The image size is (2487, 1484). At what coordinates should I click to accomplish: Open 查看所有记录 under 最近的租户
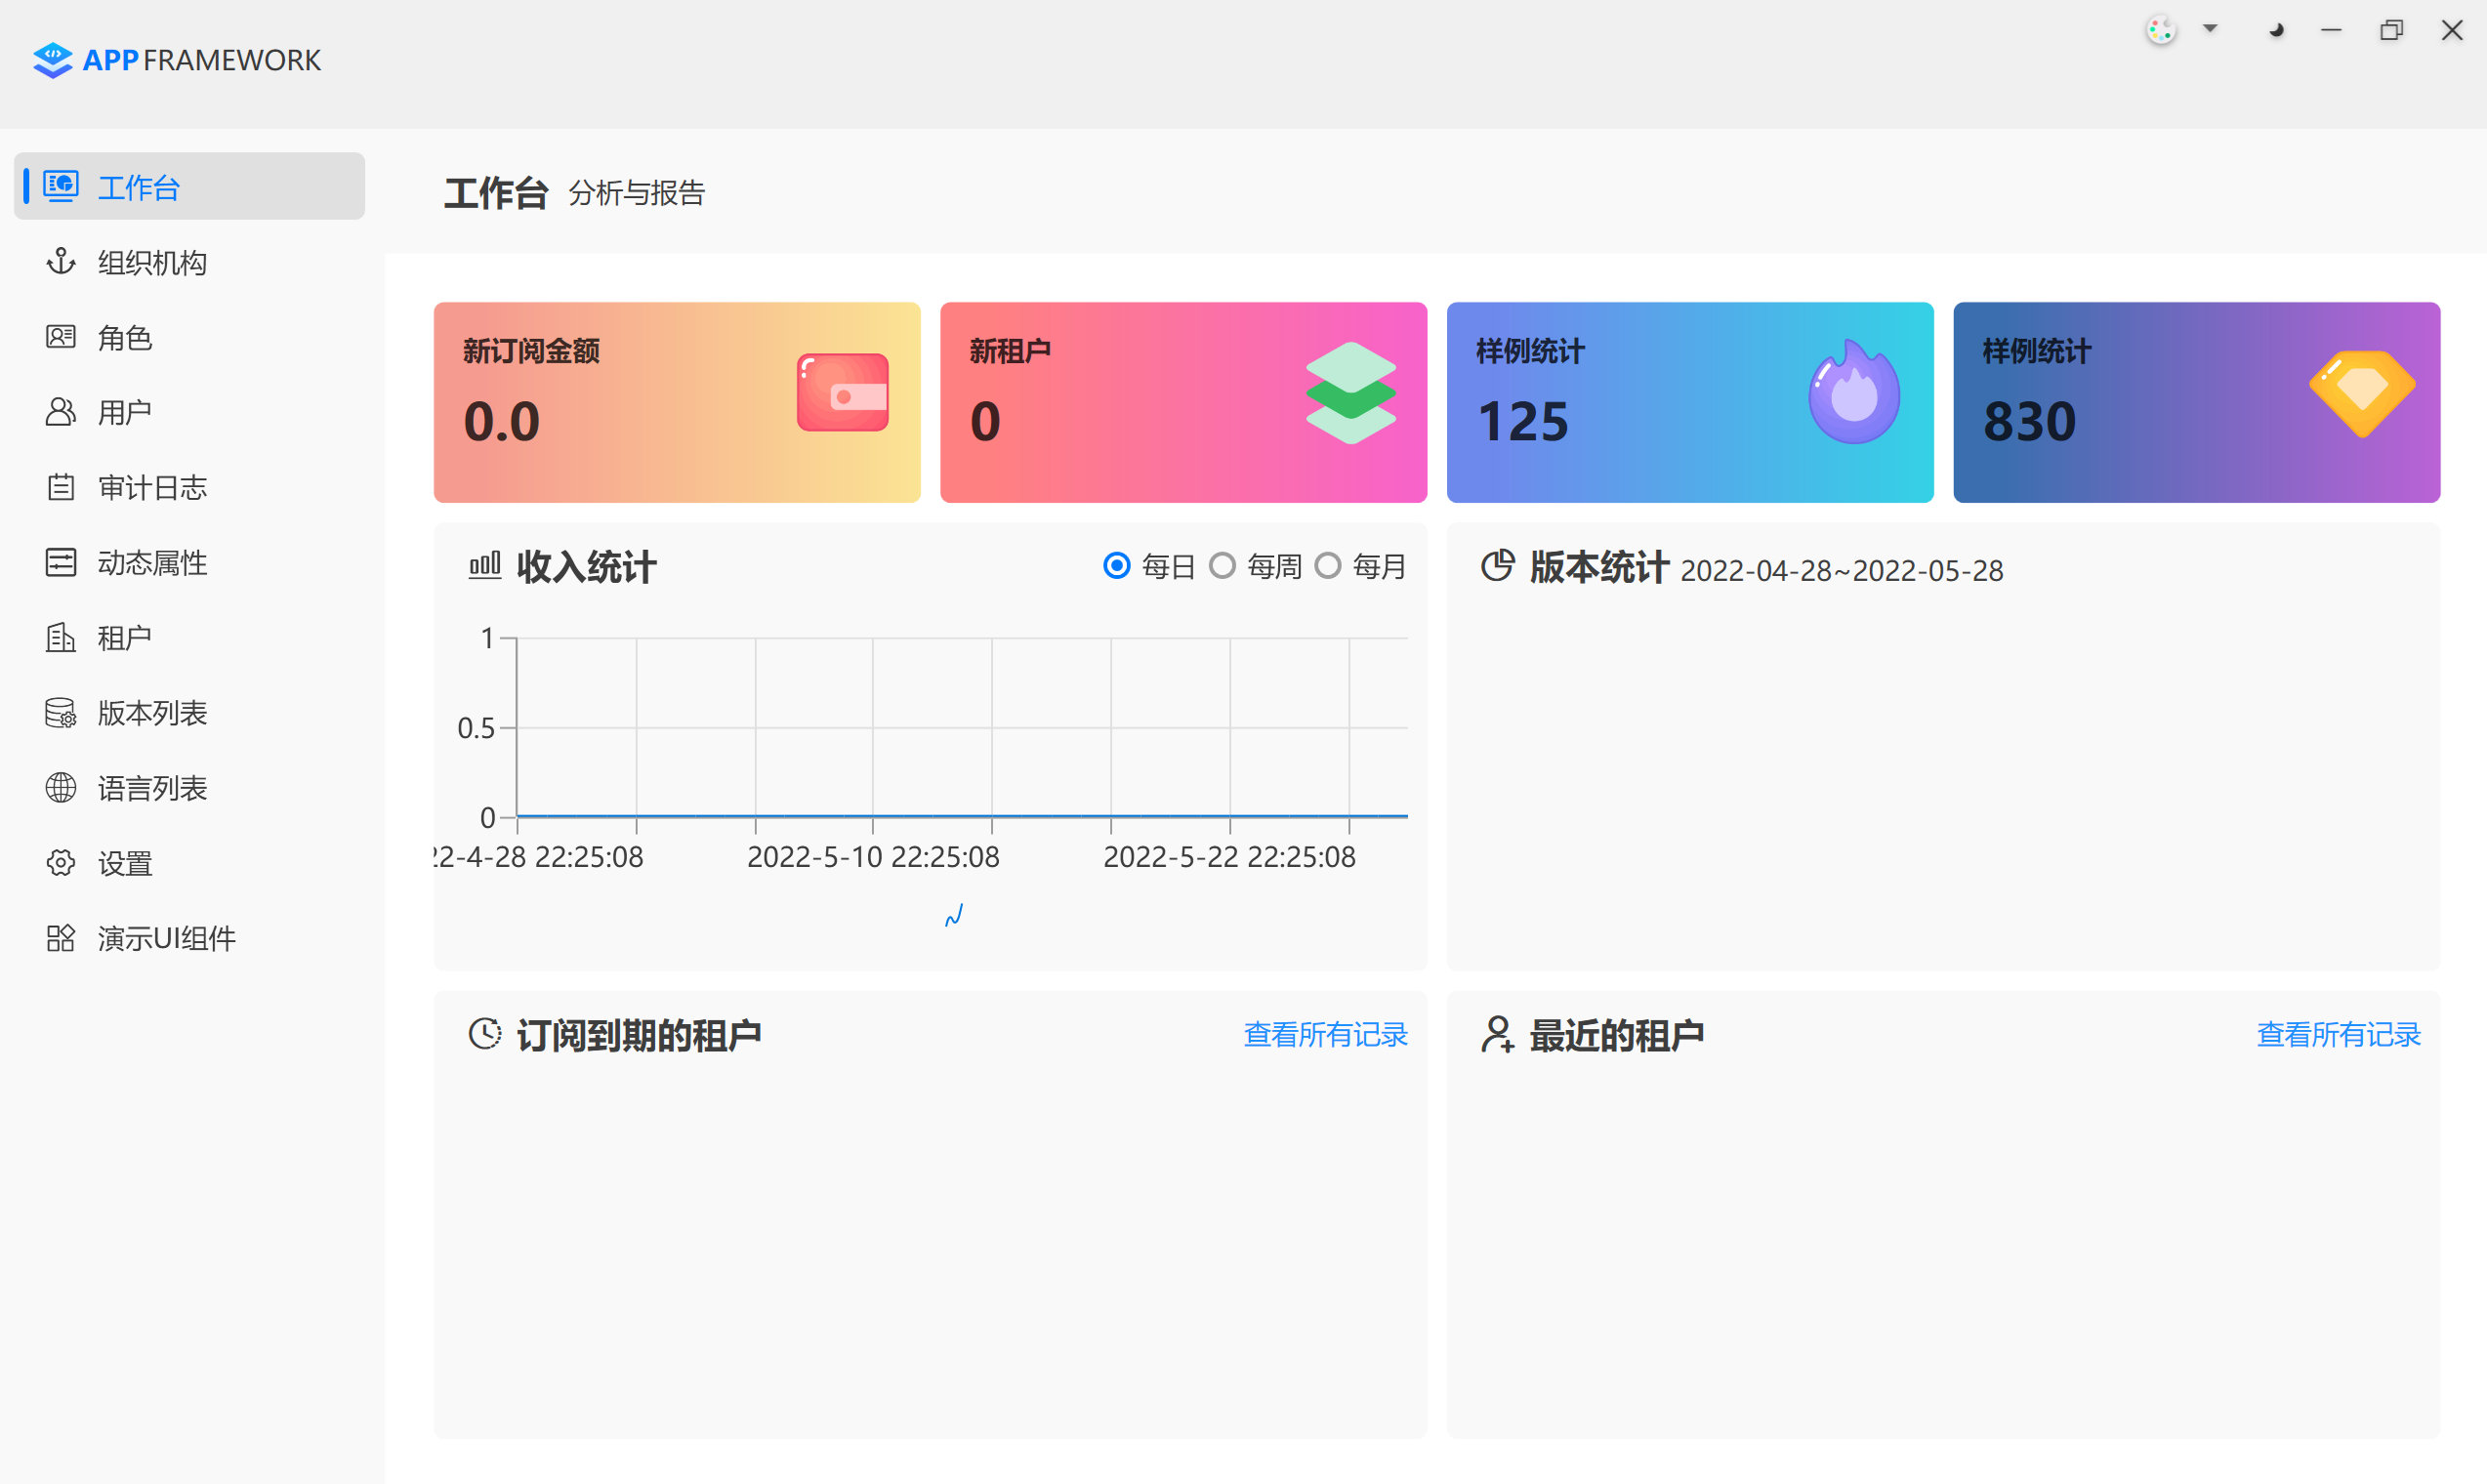click(2338, 1034)
